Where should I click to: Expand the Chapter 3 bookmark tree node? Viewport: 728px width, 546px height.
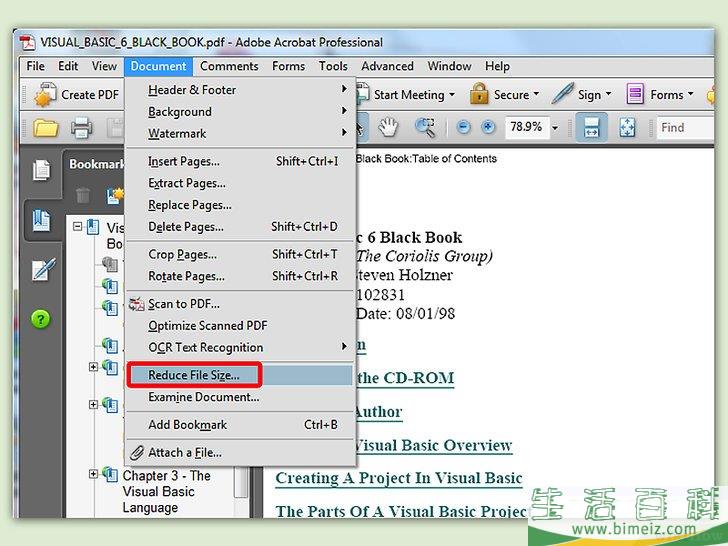click(x=94, y=476)
